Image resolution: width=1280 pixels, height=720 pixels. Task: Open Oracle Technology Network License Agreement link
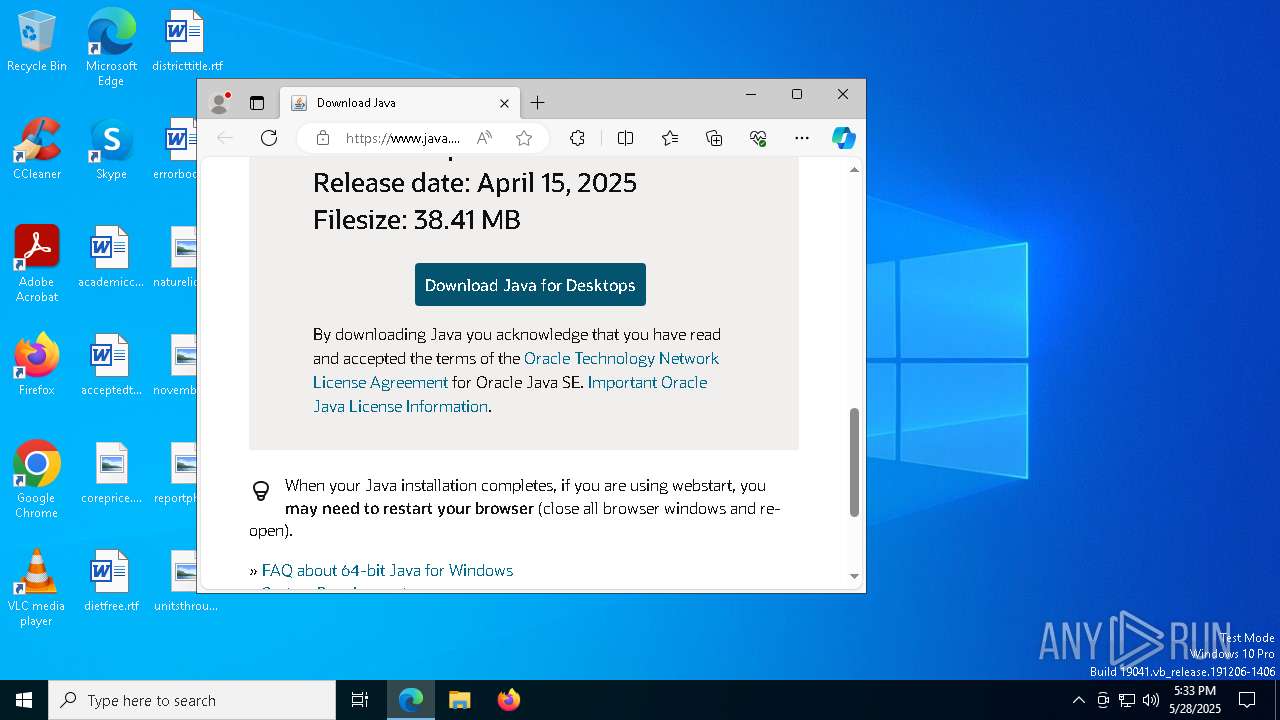pyautogui.click(x=516, y=370)
